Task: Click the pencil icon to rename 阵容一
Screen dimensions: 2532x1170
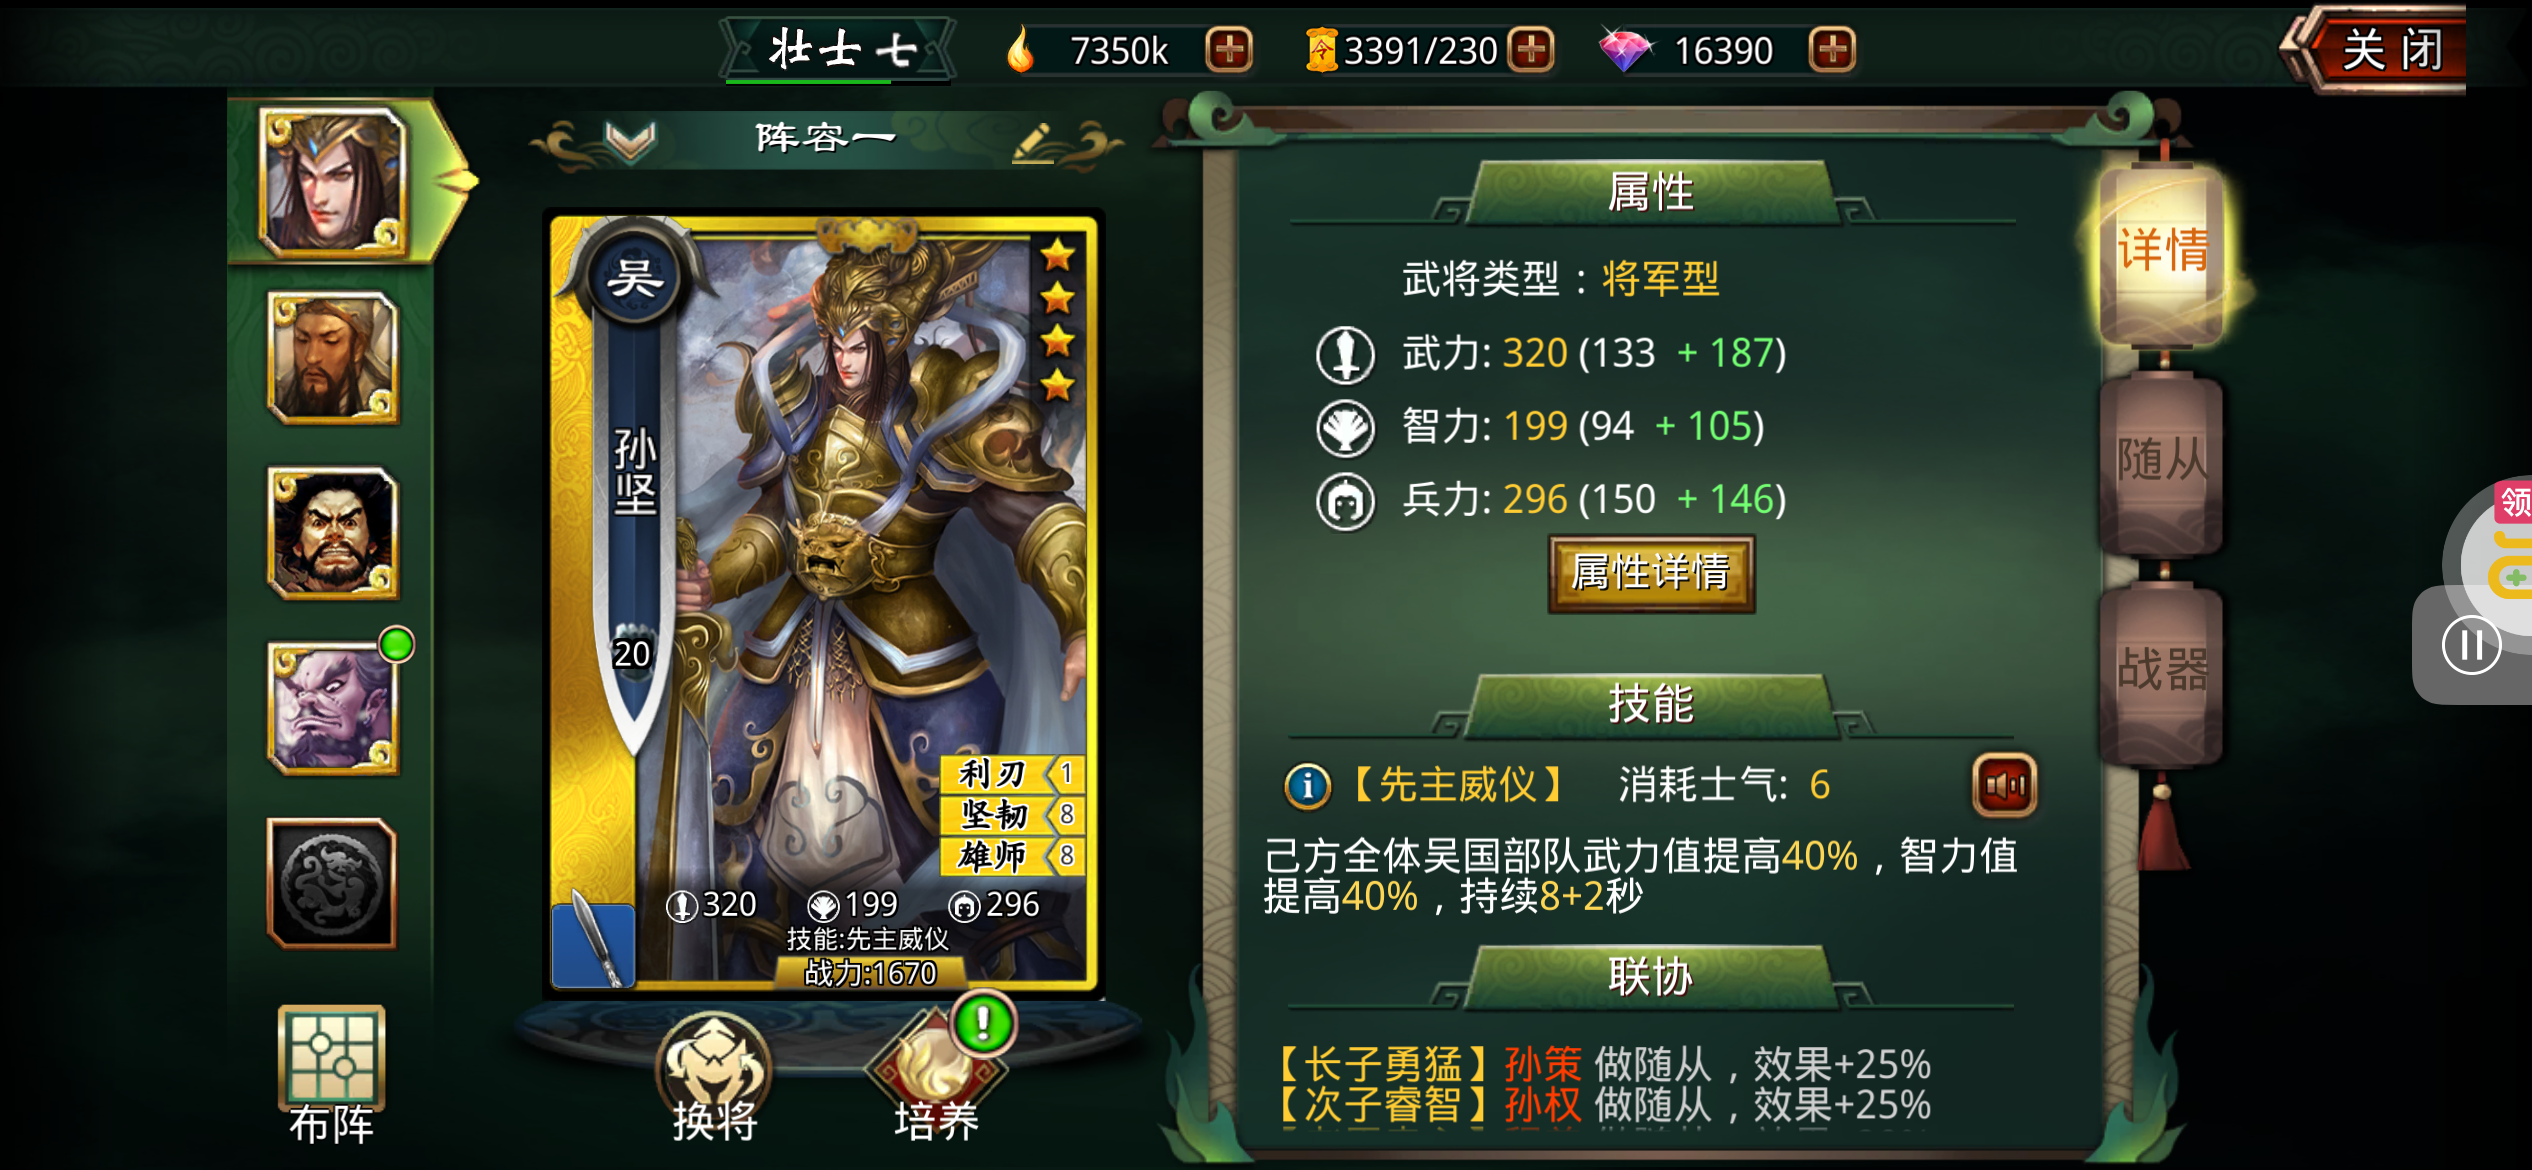Action: [x=1034, y=142]
